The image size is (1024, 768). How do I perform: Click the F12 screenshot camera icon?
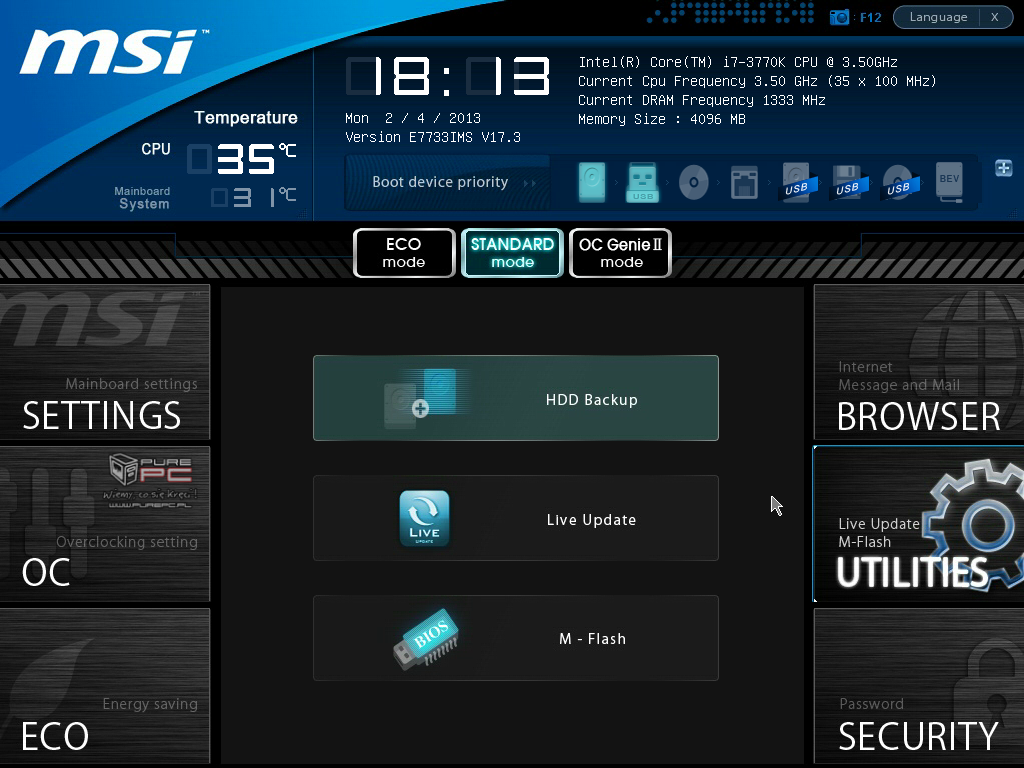click(x=839, y=17)
